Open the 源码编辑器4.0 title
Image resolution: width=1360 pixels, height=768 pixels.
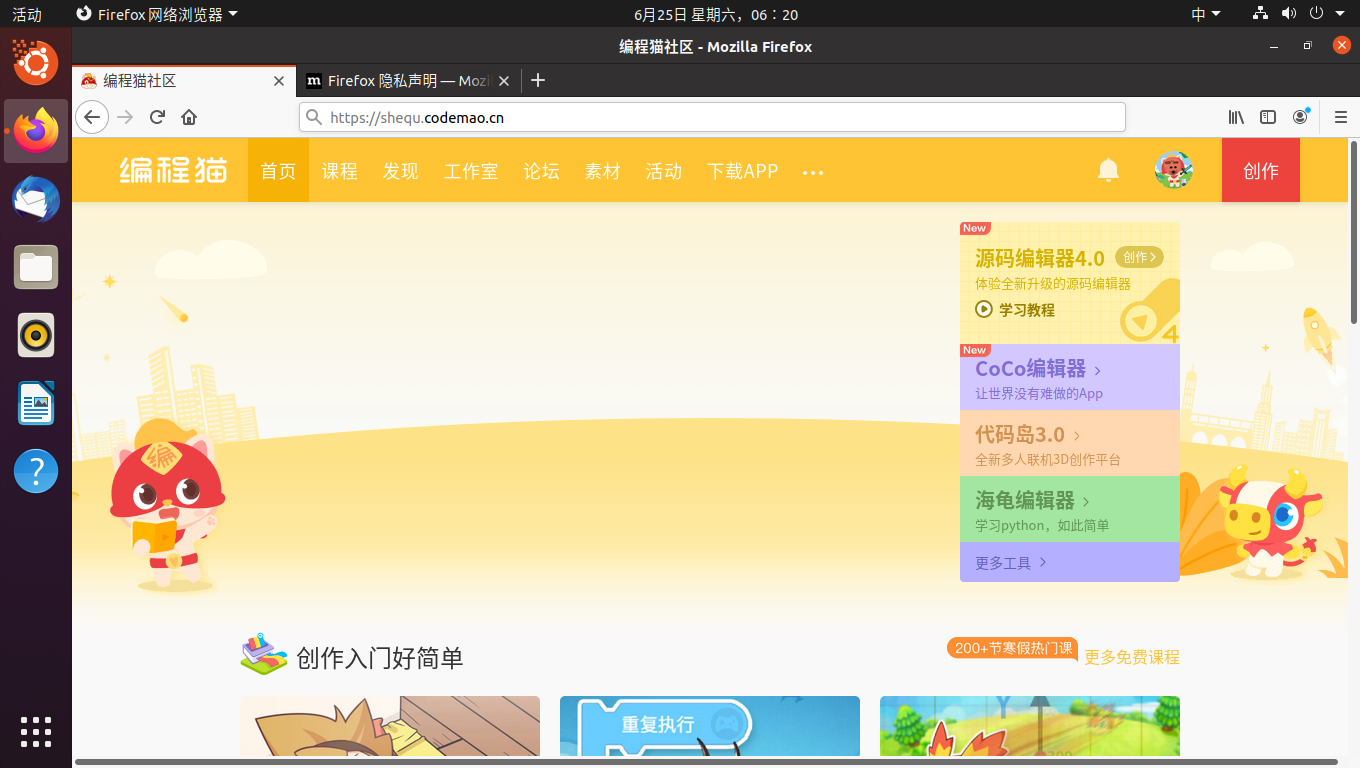(x=1040, y=258)
